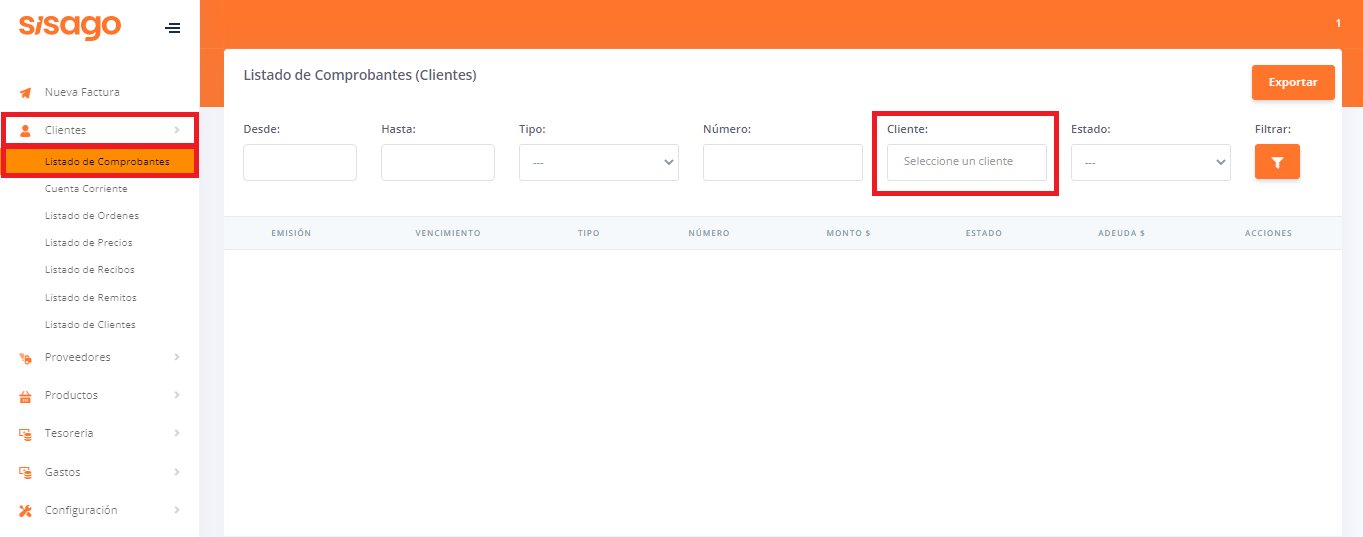This screenshot has height=537, width=1363.
Task: Click the Tesoreria coins icon
Action: point(26,434)
